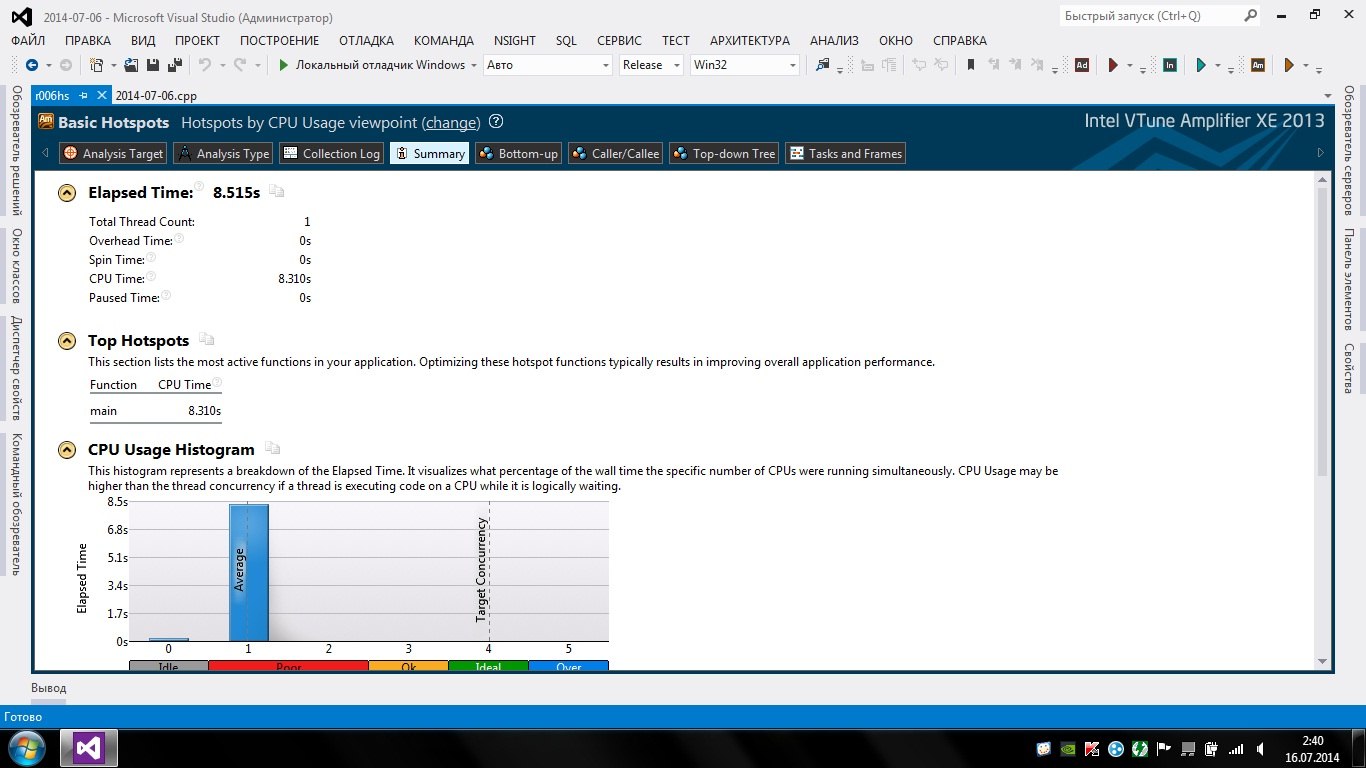Viewport: 1366px width, 768px height.
Task: Click the Save single-diskette icon
Action: click(153, 65)
